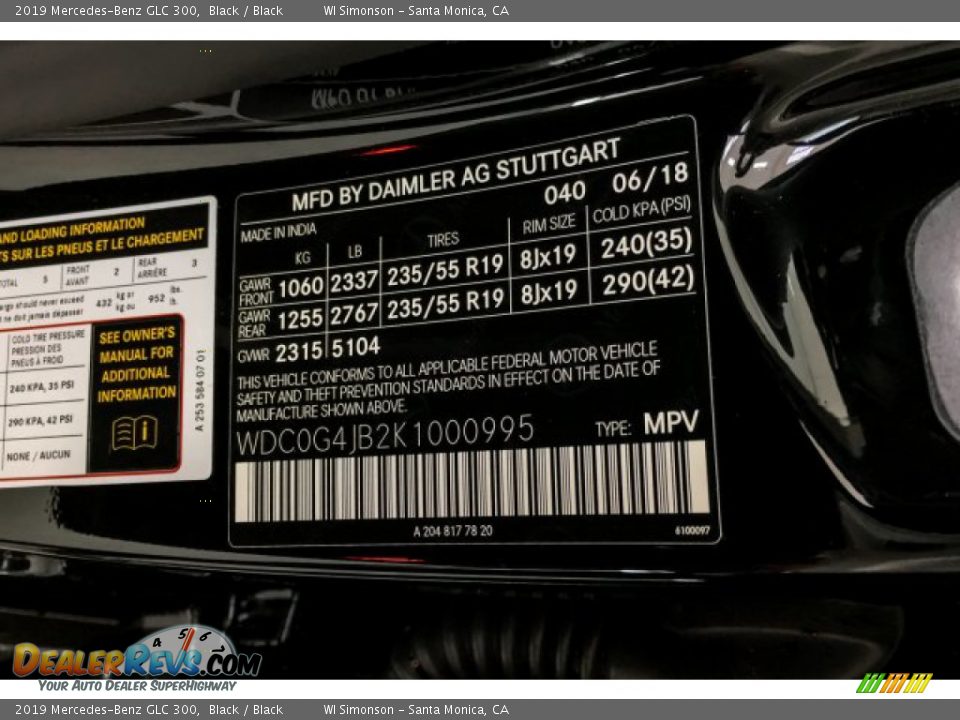
Task: Click the part number A 204 817 78 20
Action: (x=453, y=531)
